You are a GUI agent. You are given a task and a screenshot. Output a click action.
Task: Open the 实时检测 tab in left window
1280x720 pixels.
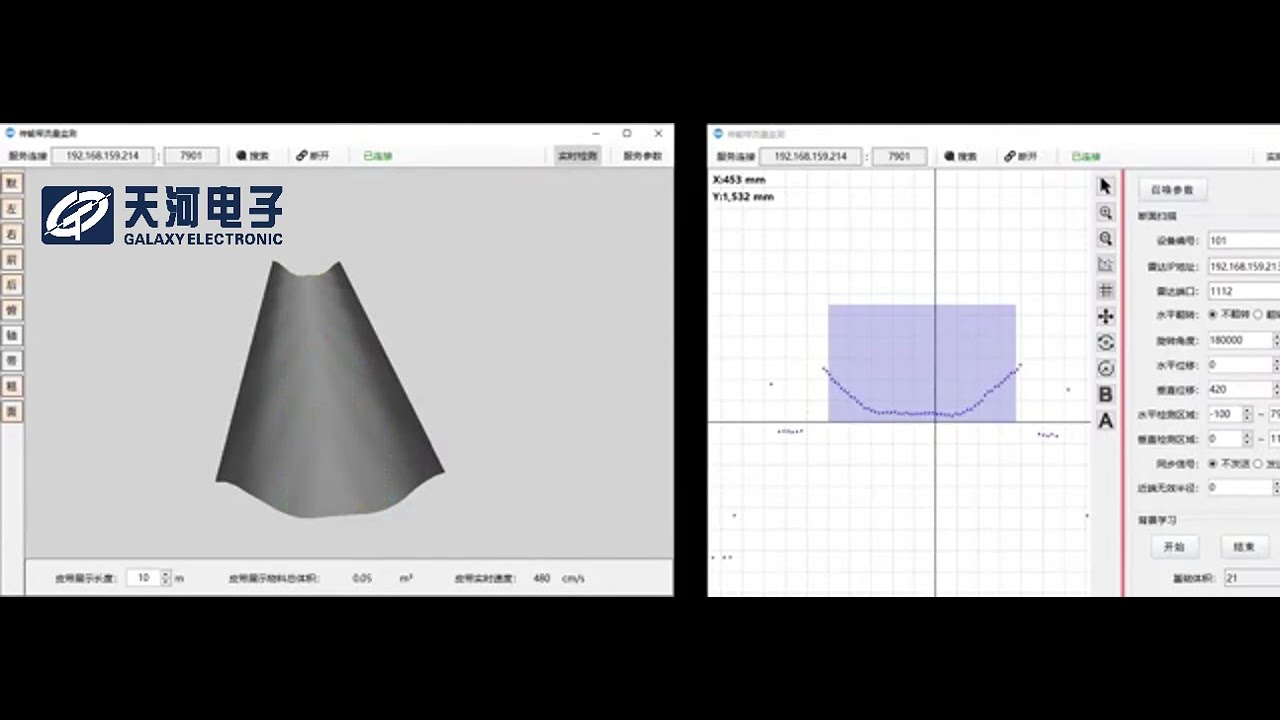click(577, 156)
